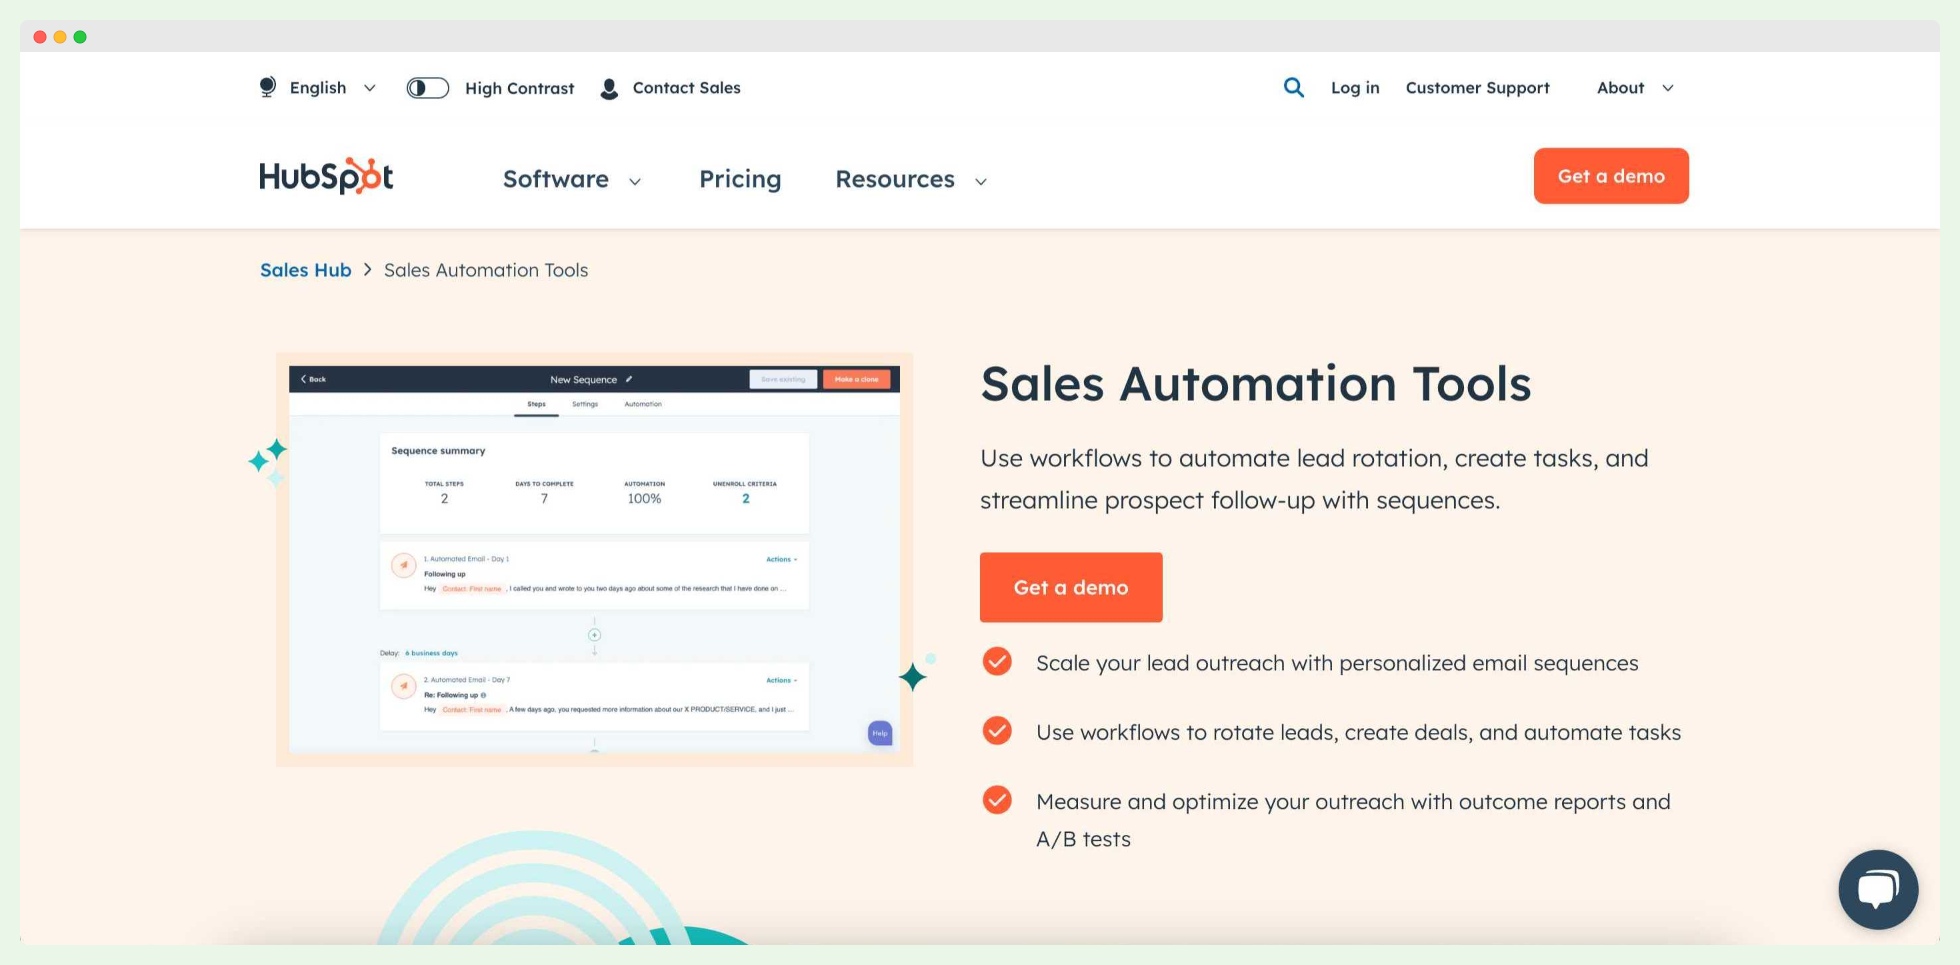
Task: Click 'Use workflows to rotate leads' text
Action: [x=1358, y=732]
